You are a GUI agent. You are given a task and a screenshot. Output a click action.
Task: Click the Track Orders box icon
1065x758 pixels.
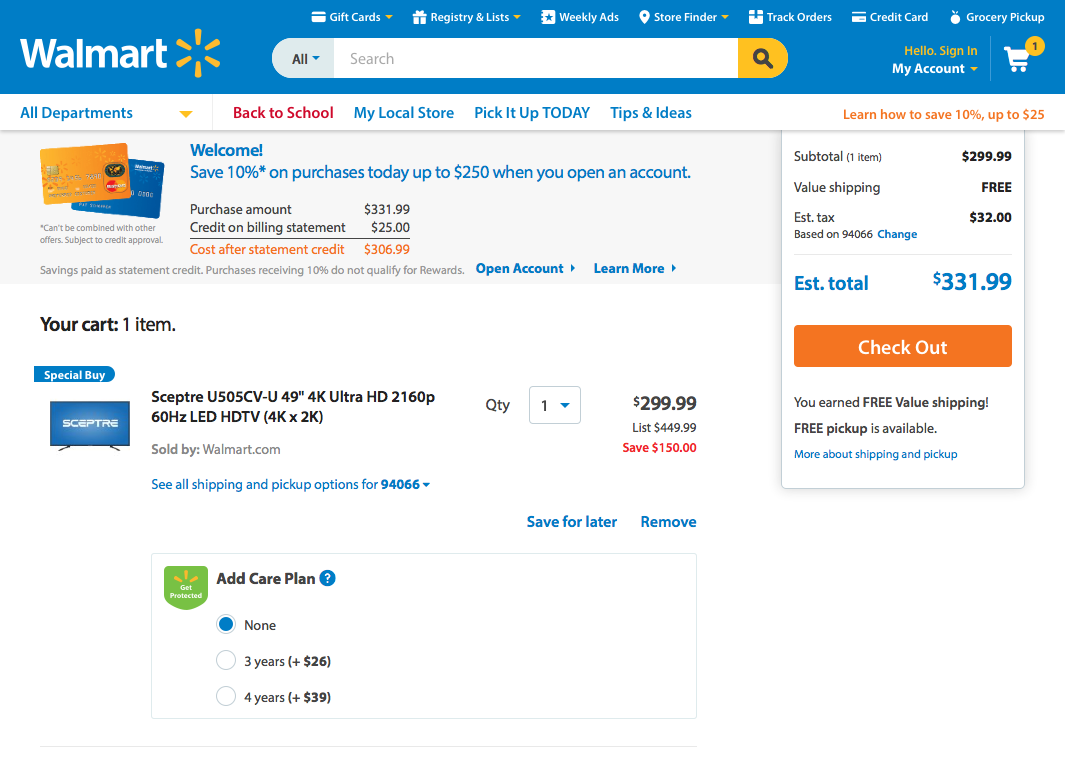[x=755, y=17]
